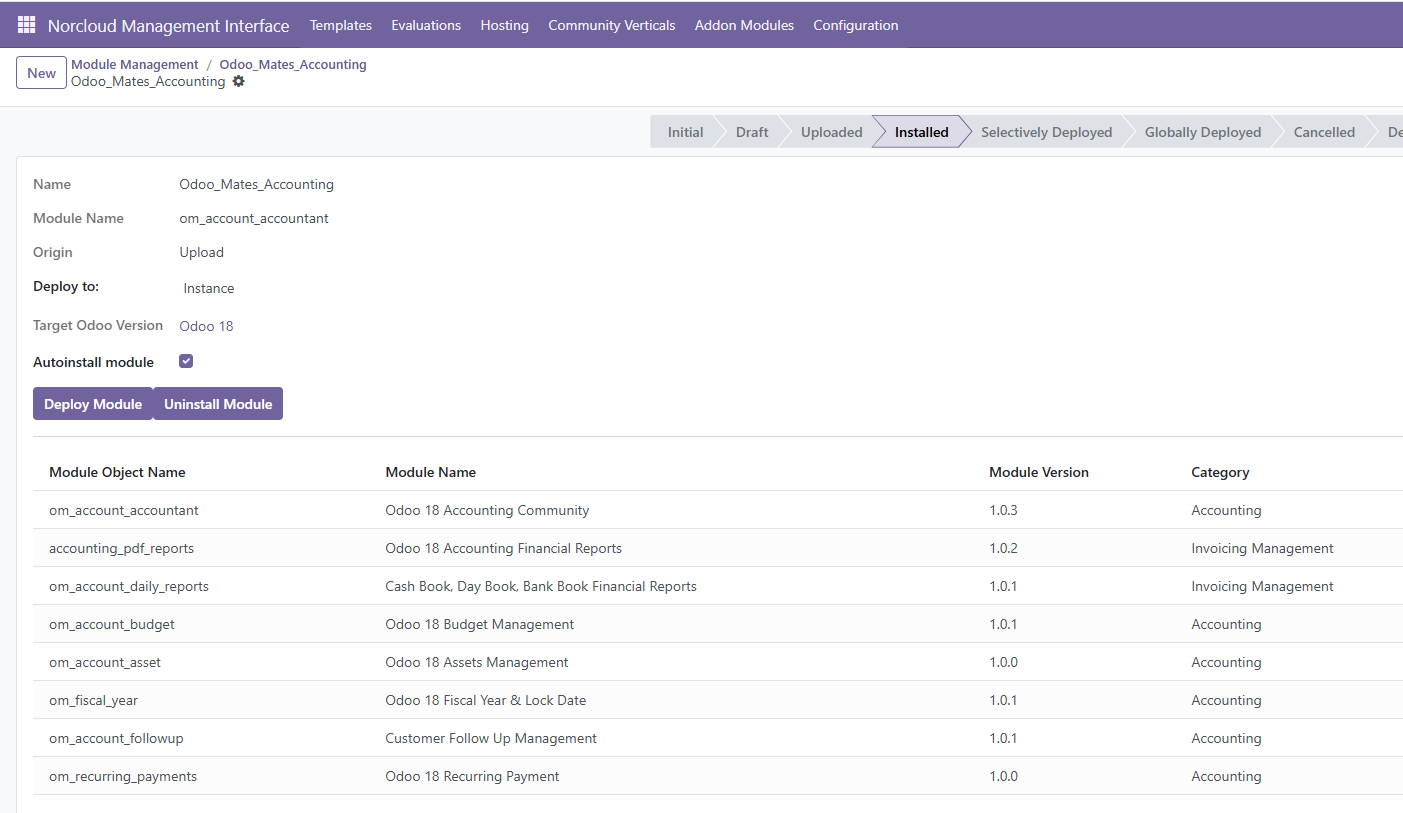1403x813 pixels.
Task: Sort by the Module Version column header
Action: point(1039,472)
